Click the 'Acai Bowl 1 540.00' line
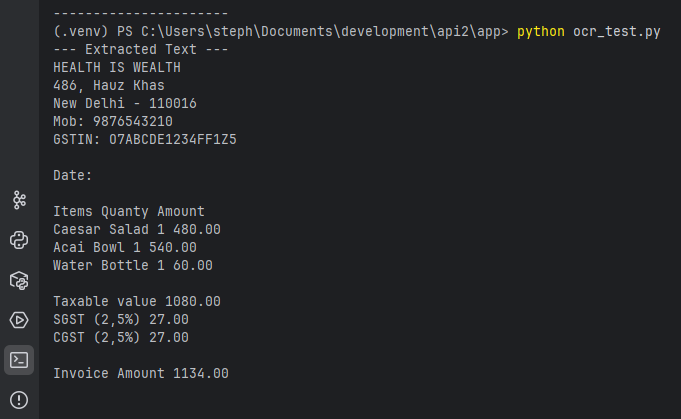681x419 pixels. (125, 247)
